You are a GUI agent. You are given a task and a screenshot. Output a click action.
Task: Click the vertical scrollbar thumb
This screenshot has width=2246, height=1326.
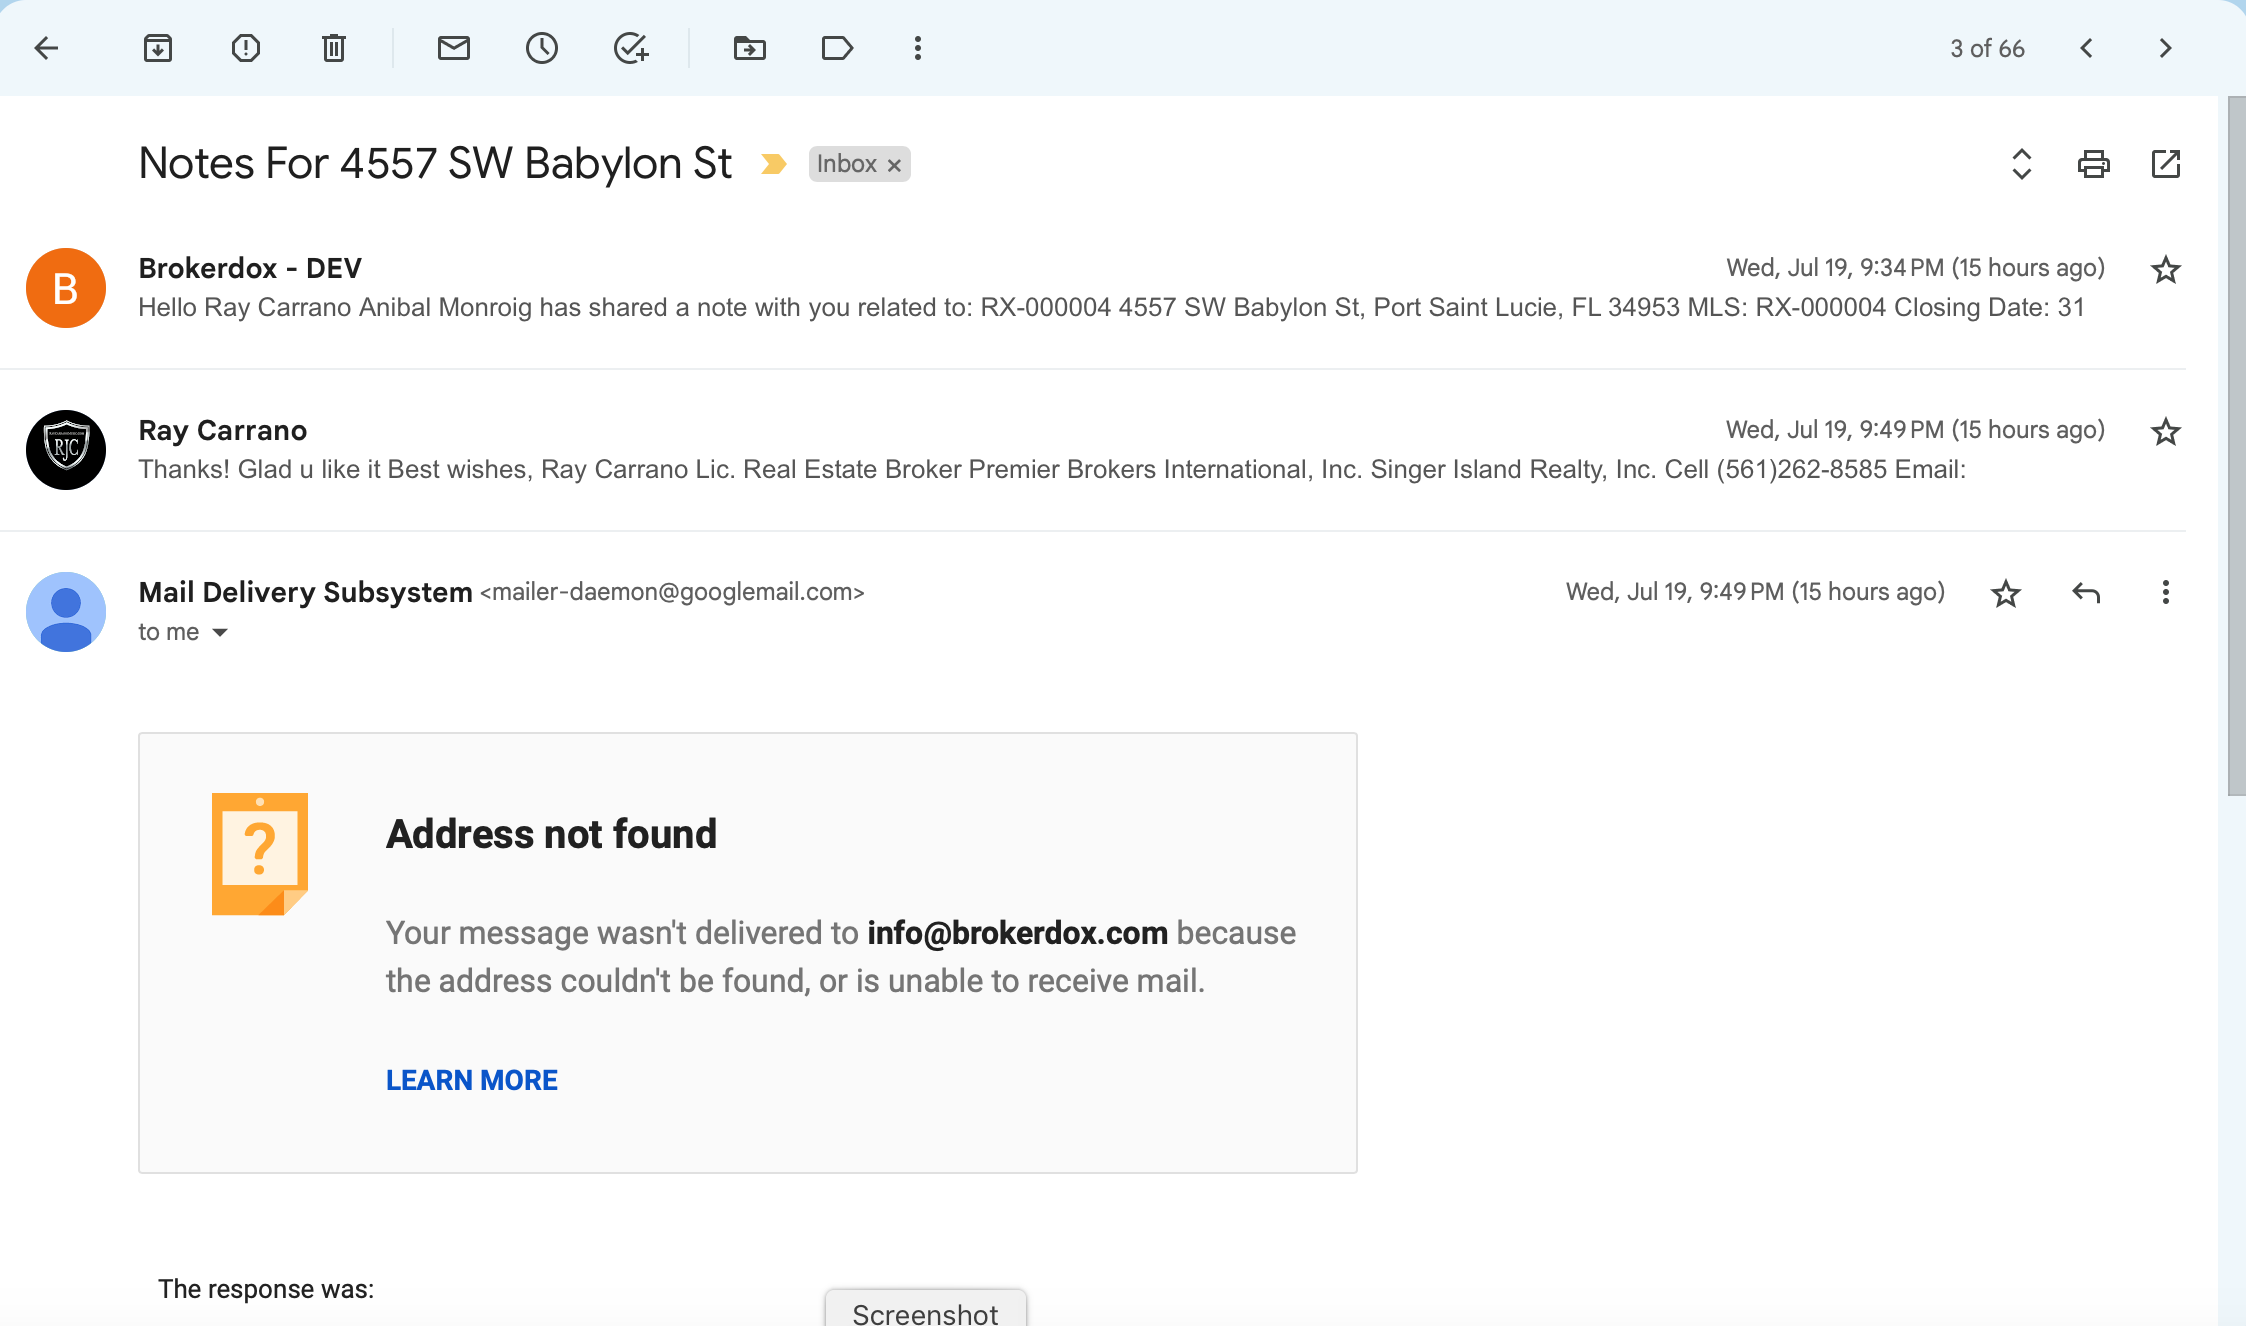tap(2236, 446)
